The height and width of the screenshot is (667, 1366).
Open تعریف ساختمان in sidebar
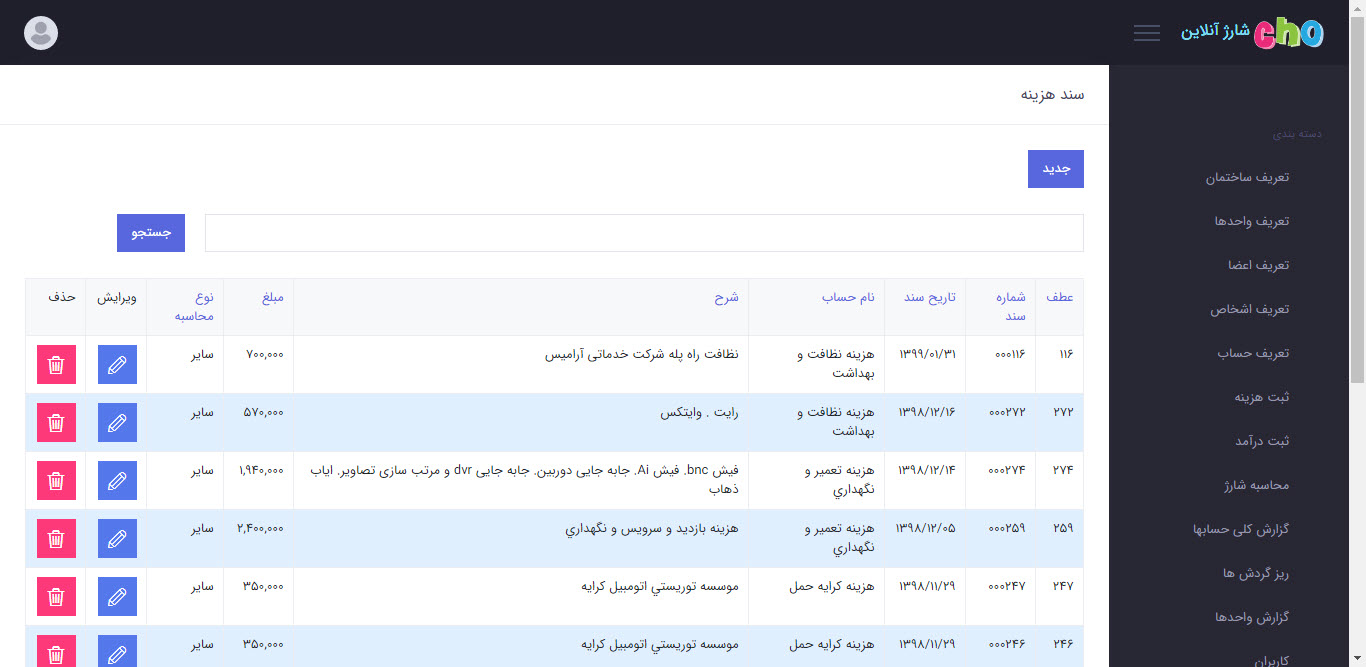[1247, 177]
